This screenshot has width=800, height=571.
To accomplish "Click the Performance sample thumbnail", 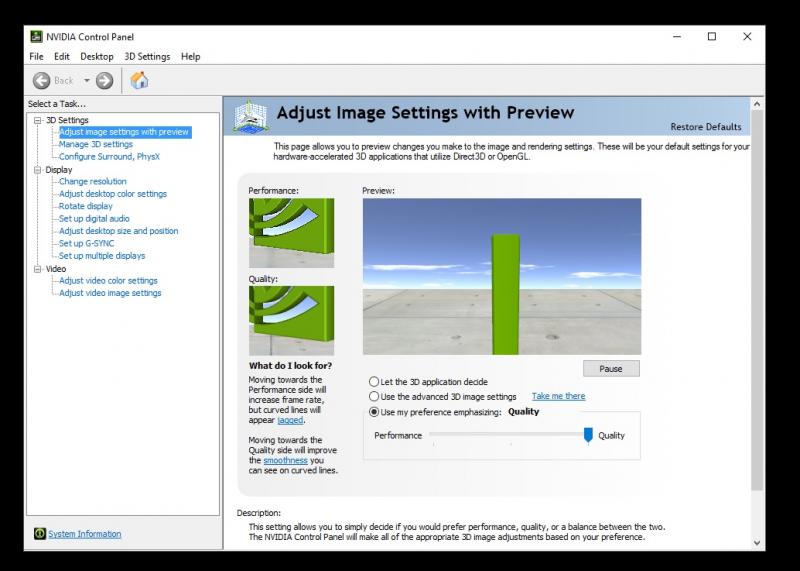I will tap(291, 233).
